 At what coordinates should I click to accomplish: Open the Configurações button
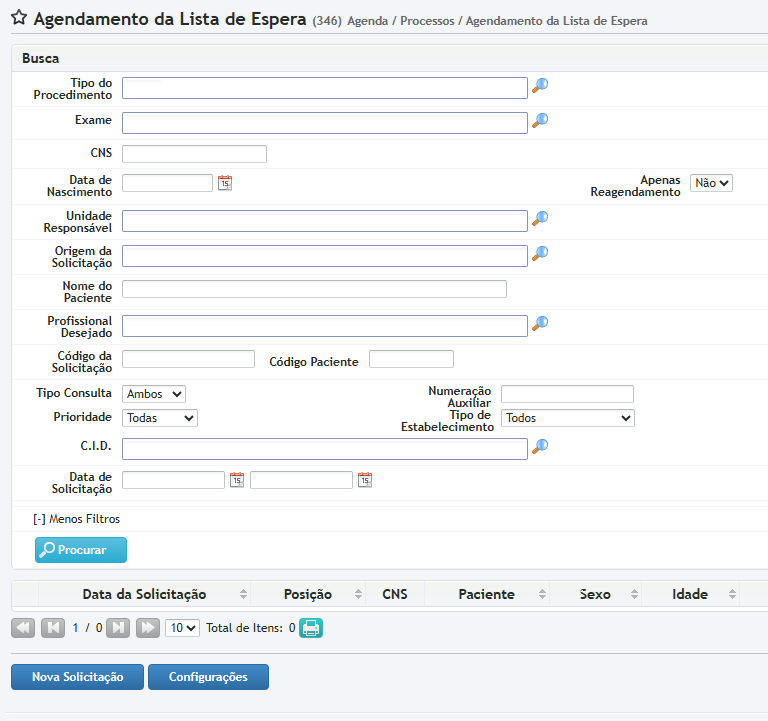pyautogui.click(x=208, y=677)
